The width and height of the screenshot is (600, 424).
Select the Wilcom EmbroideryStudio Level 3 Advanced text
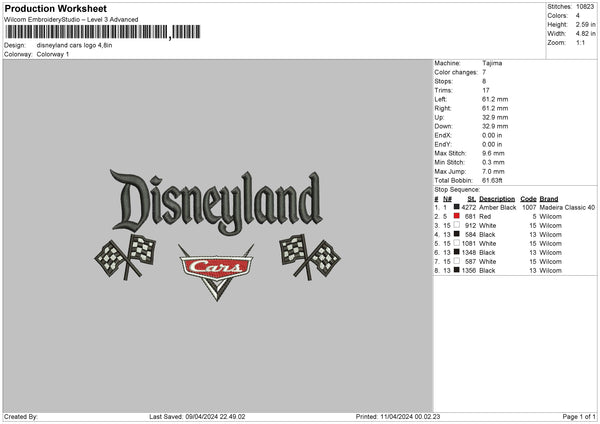[x=71, y=20]
